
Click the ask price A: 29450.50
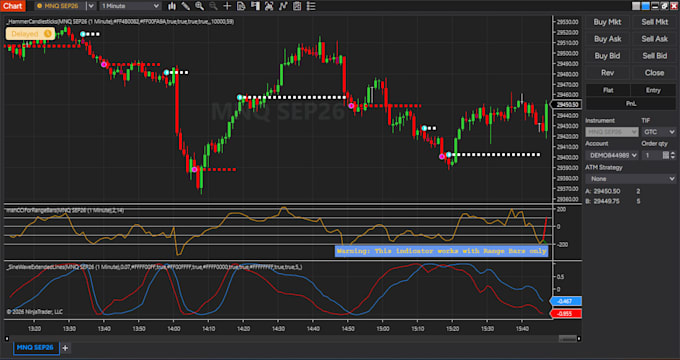pyautogui.click(x=603, y=191)
